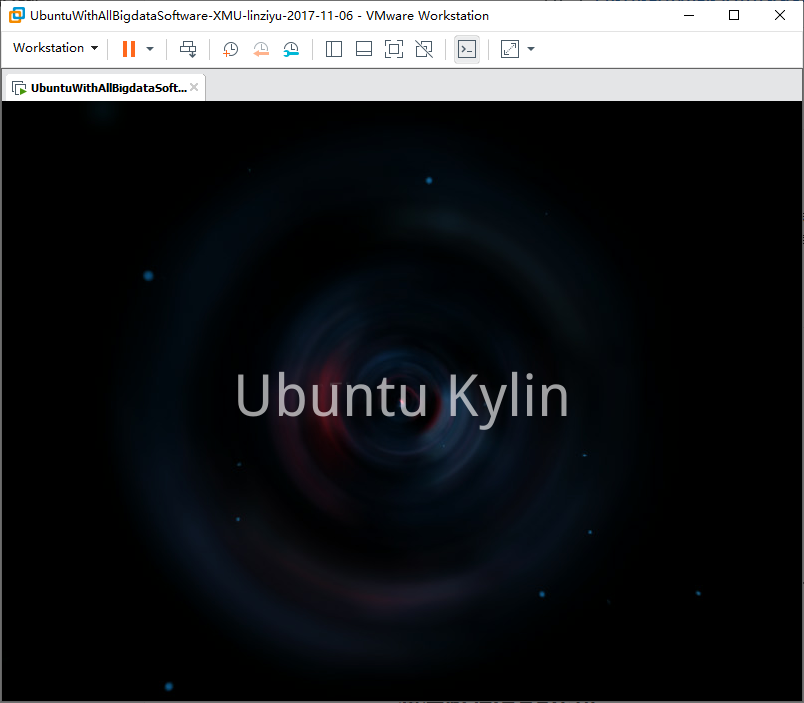
Task: Toggle the library sidebar panel
Action: [x=334, y=49]
